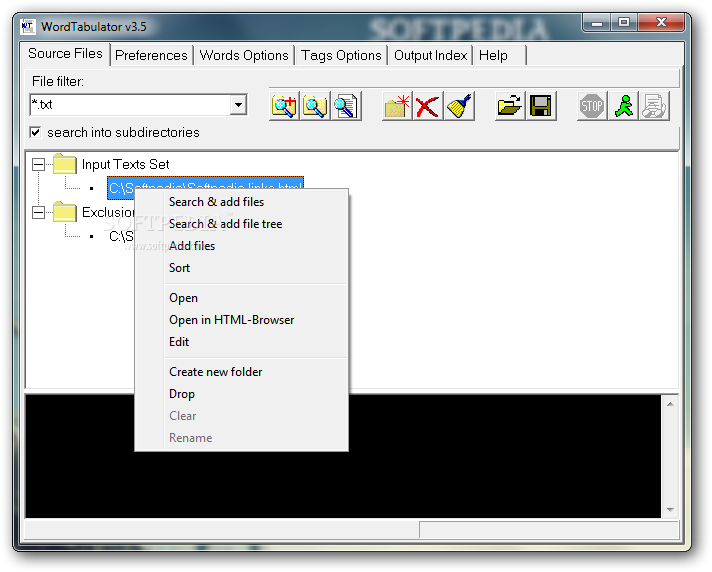Screen dimensions: 712x572
Task: Select the file under the Exclusion folder
Action: coord(121,237)
